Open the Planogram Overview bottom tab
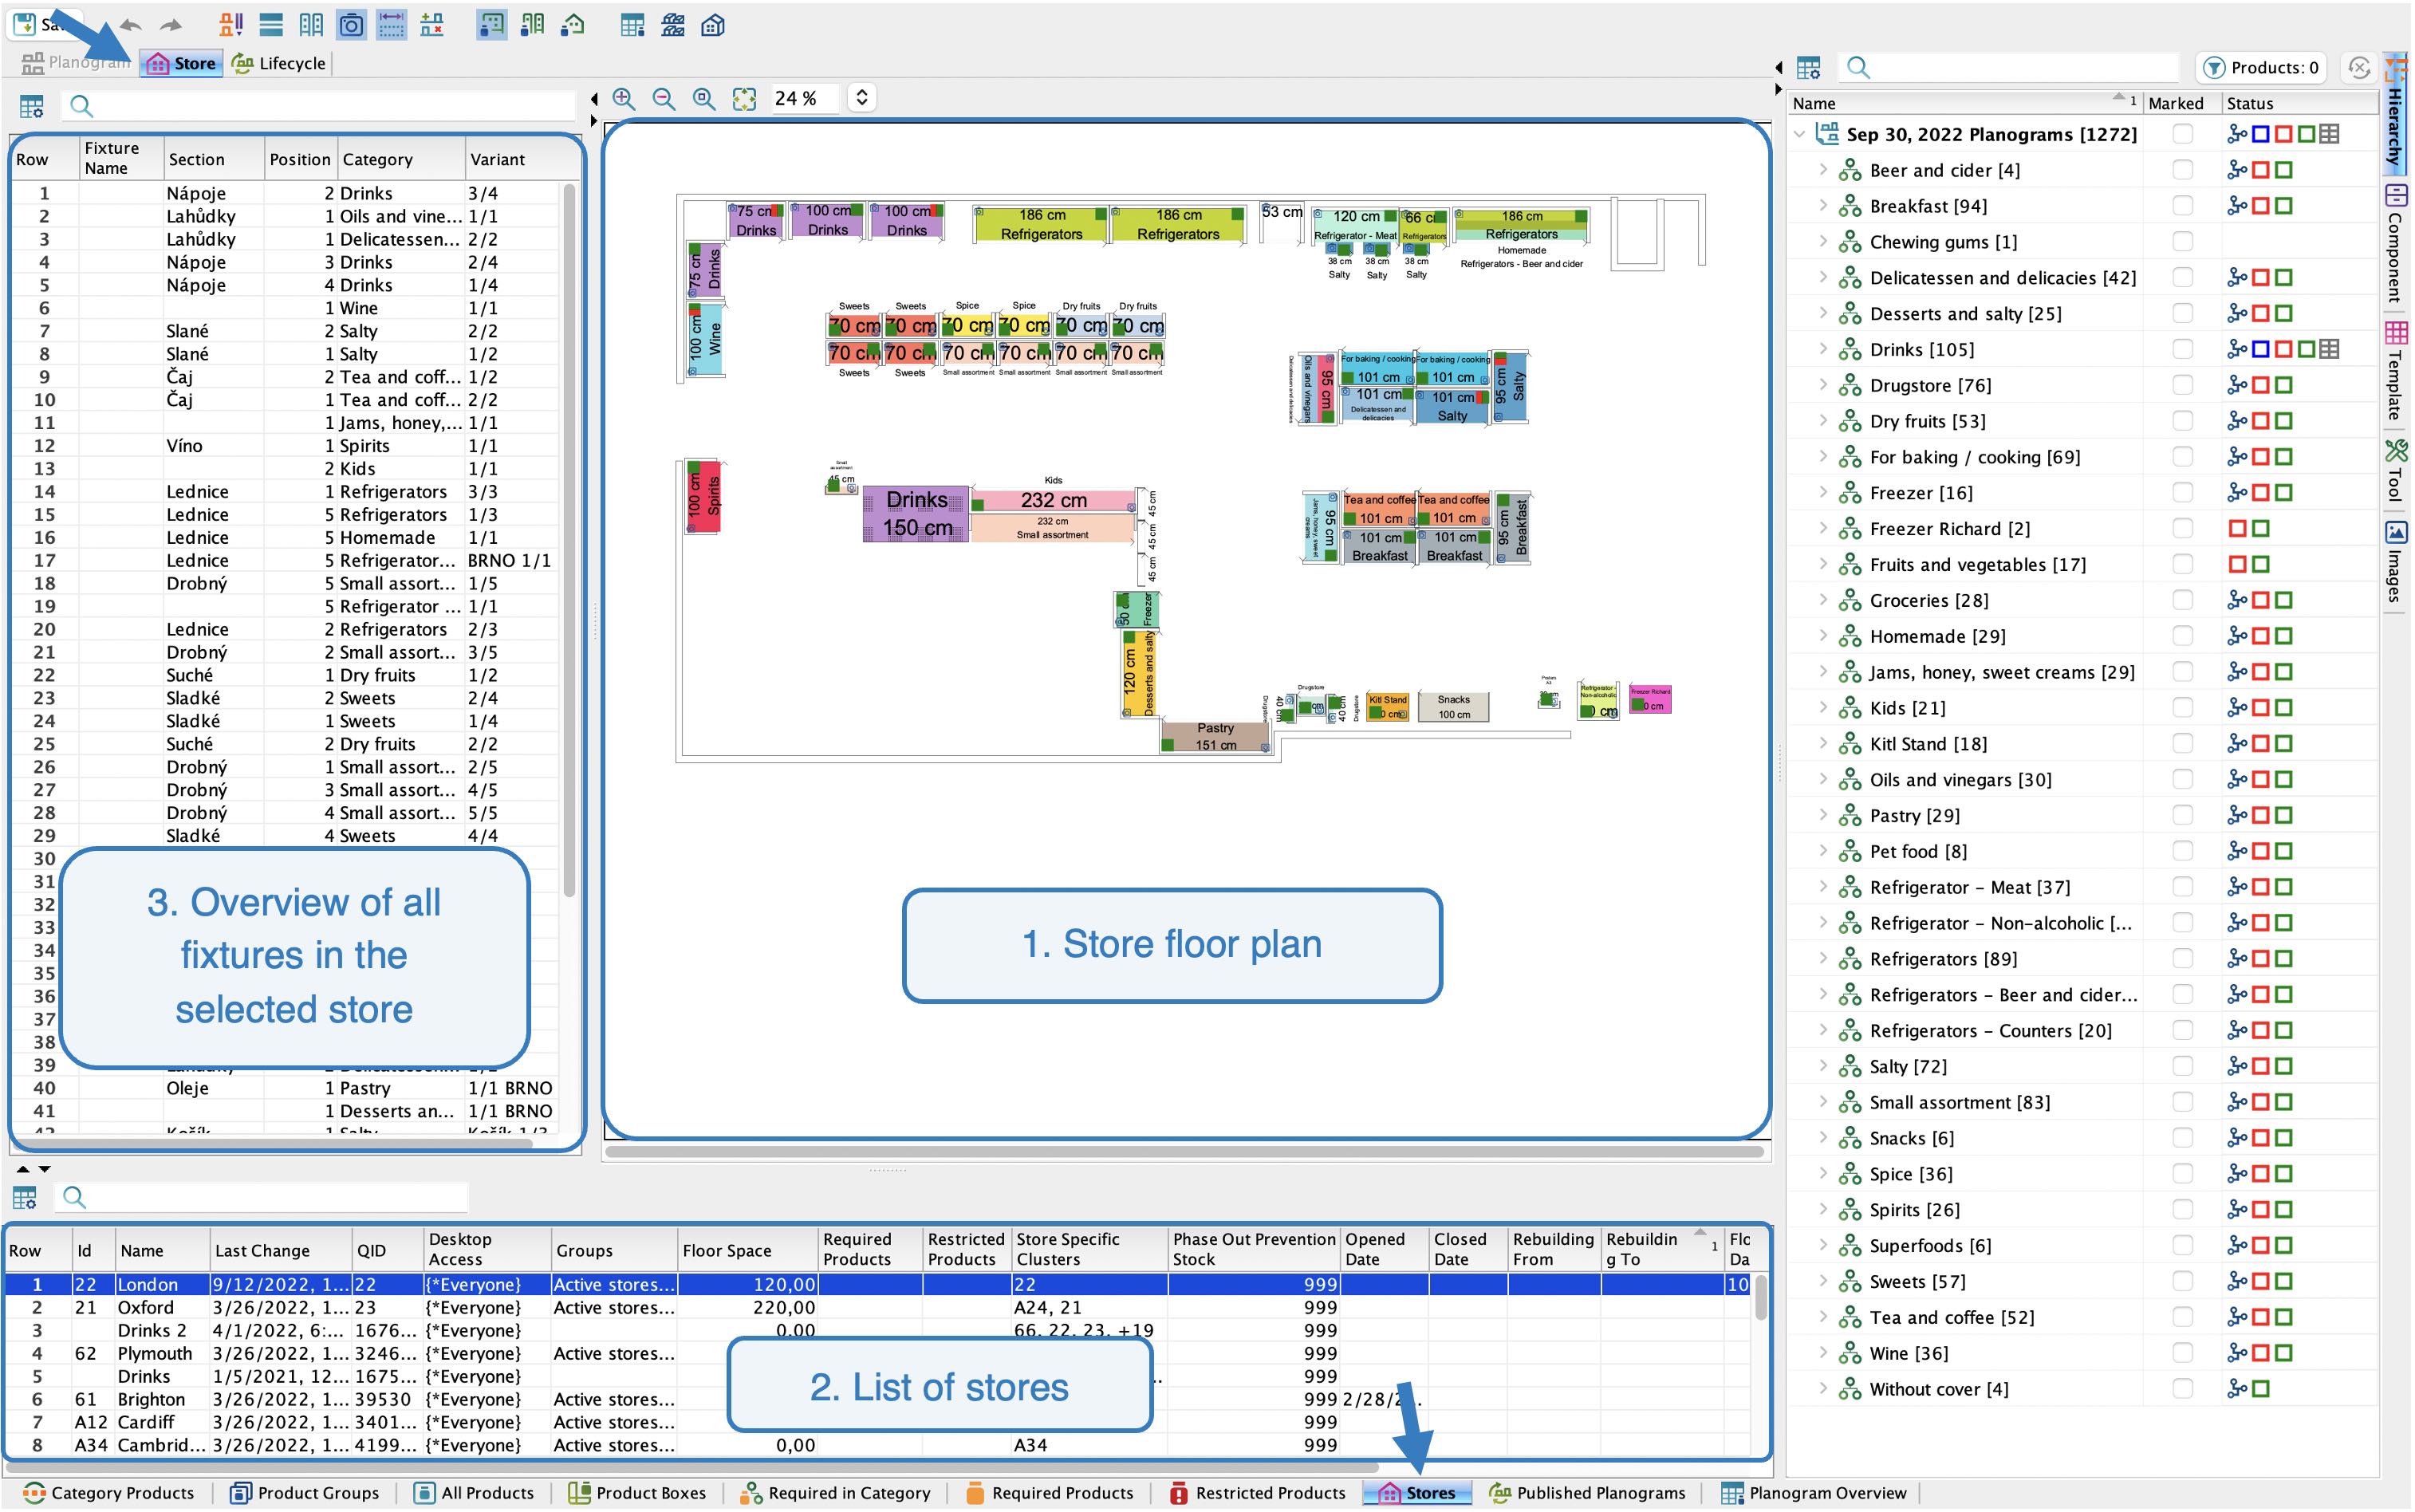The height and width of the screenshot is (1512, 2415). tap(1814, 1493)
